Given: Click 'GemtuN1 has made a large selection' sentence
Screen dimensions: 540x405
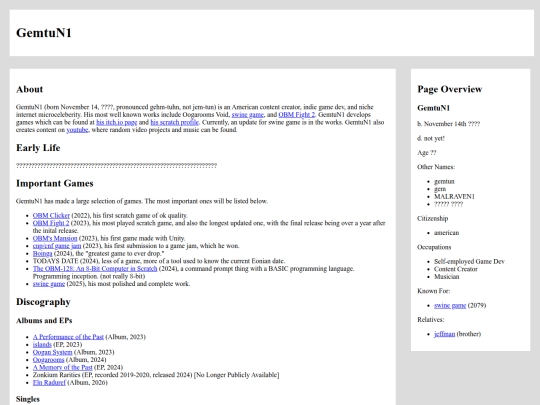Looking at the screenshot, I should (142, 201).
